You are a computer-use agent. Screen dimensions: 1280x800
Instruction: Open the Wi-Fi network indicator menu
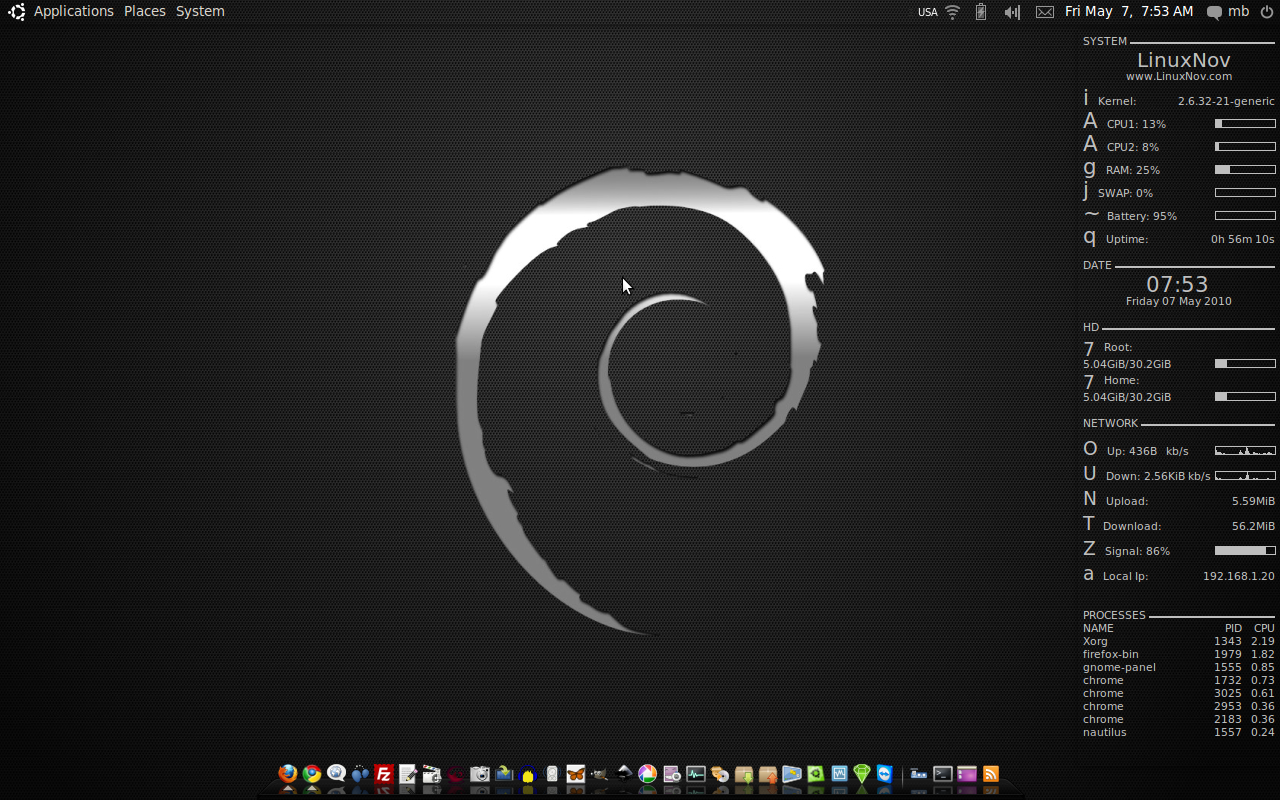tap(953, 12)
